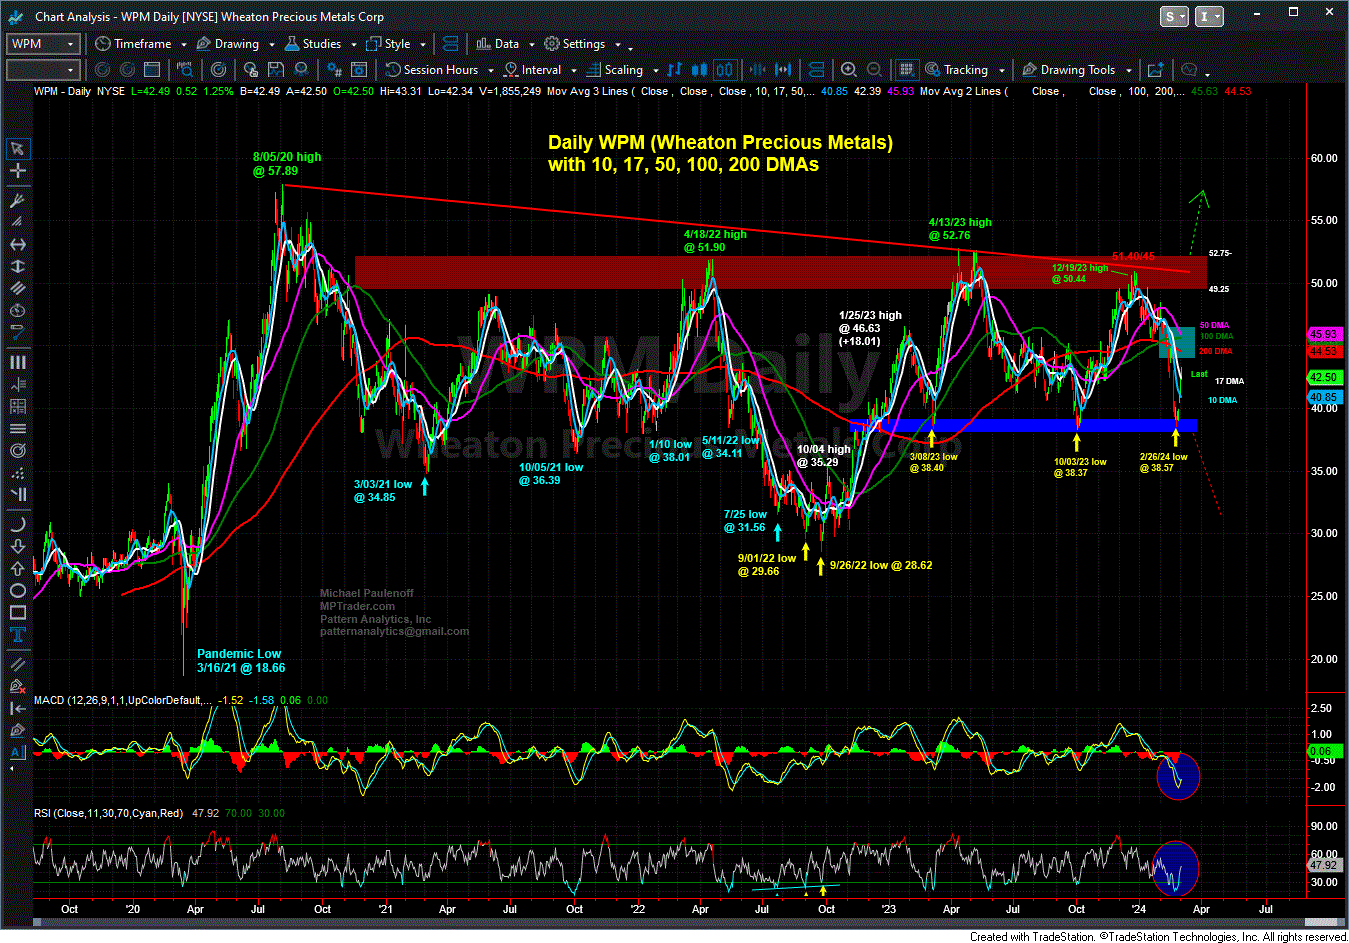Open the WPM symbol dropdown

point(70,44)
